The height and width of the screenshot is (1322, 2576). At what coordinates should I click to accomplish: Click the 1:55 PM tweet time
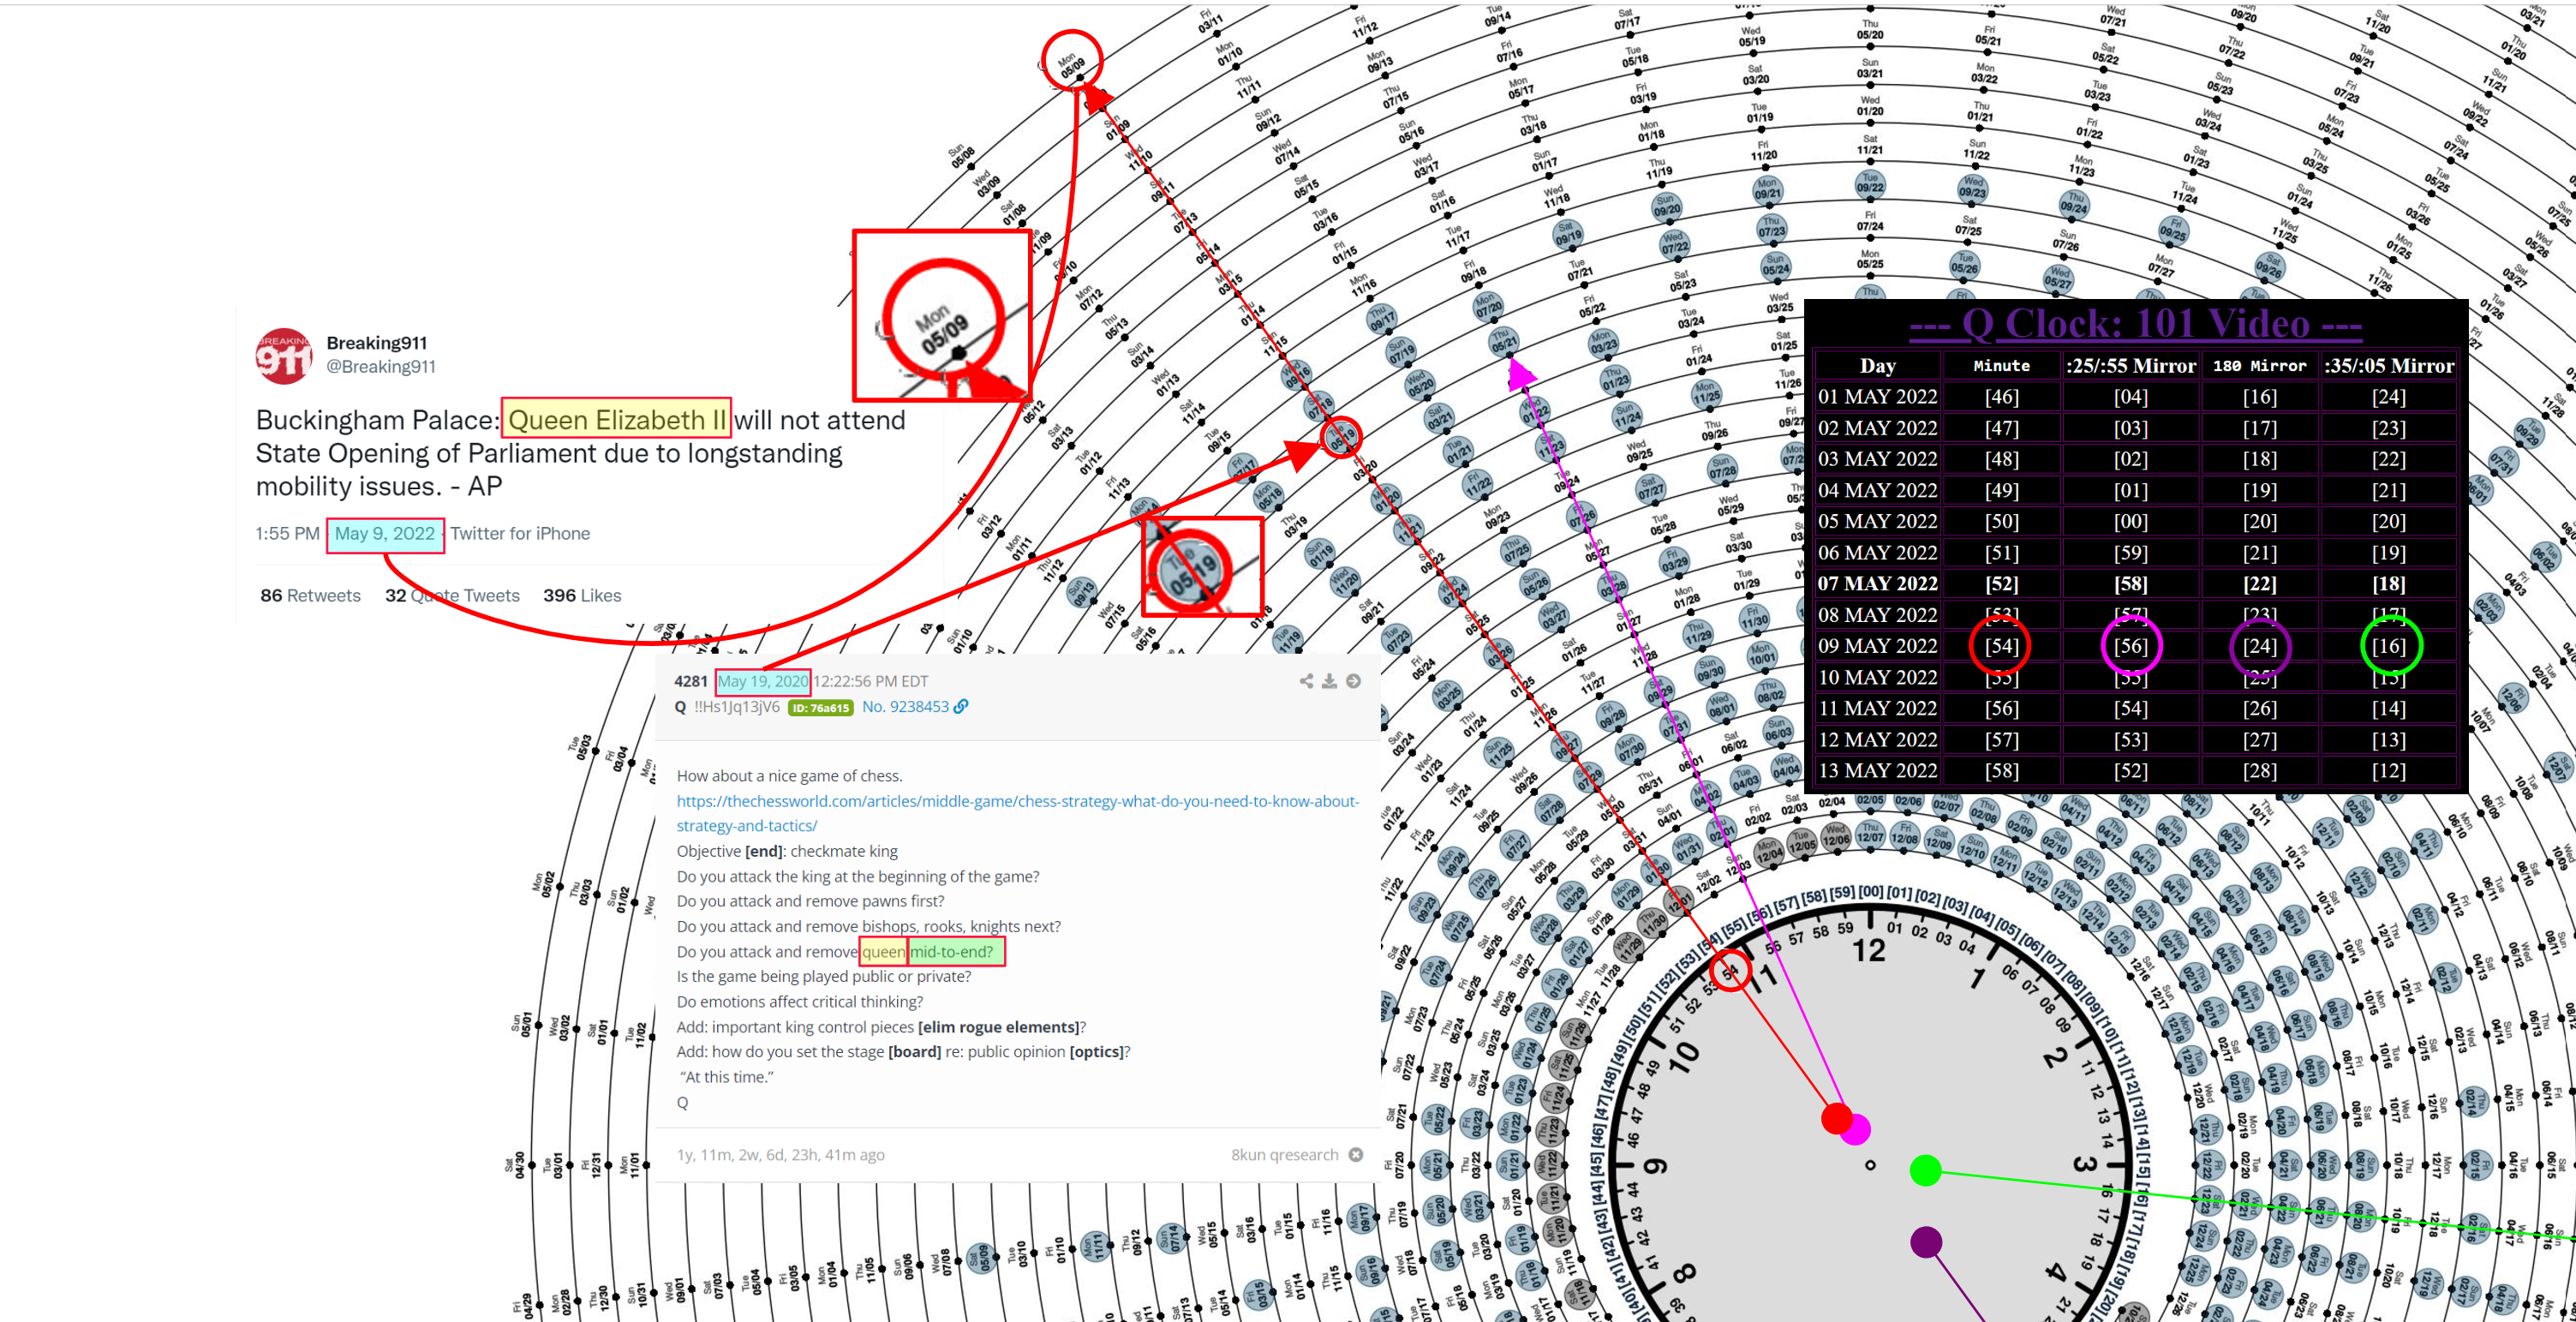tap(287, 534)
